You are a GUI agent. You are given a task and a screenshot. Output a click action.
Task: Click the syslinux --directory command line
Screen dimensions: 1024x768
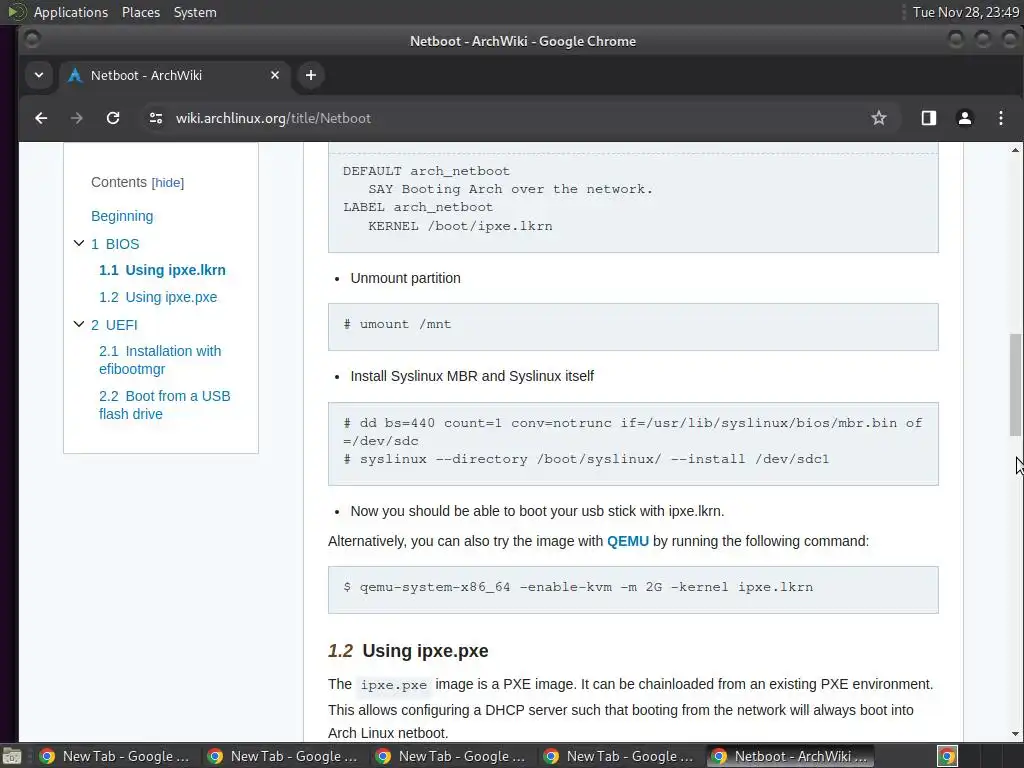click(586, 459)
